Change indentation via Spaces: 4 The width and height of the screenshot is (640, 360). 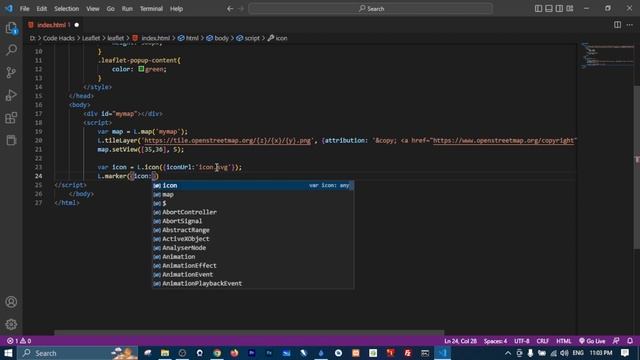coord(495,341)
